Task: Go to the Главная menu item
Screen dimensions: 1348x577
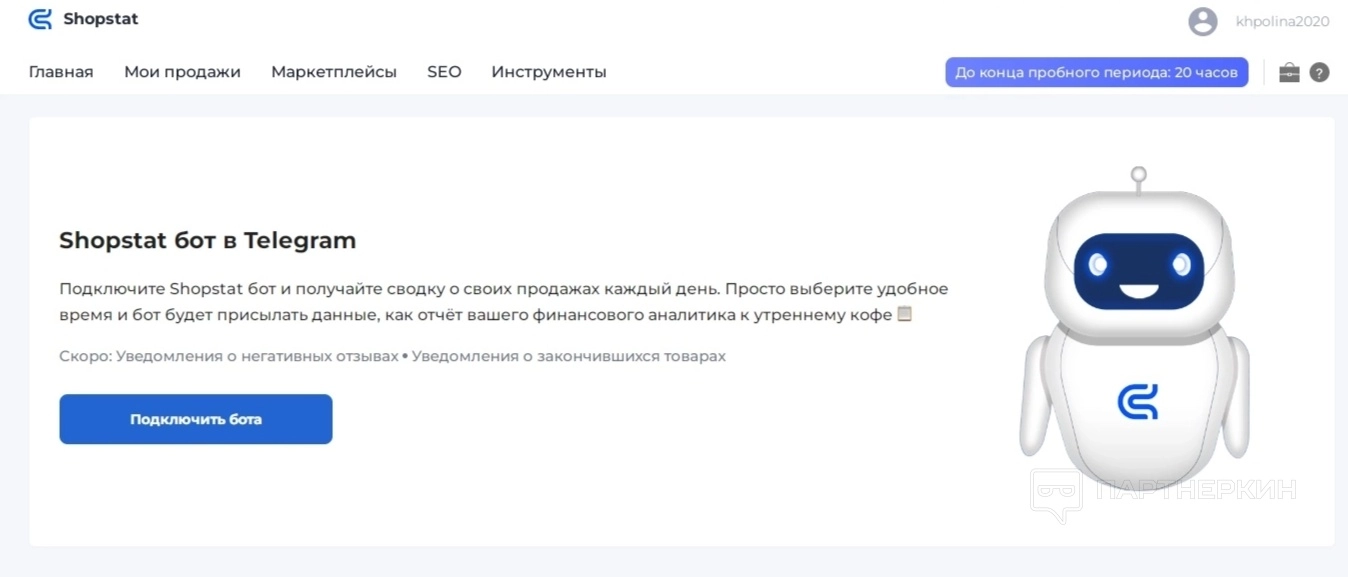Action: [61, 72]
